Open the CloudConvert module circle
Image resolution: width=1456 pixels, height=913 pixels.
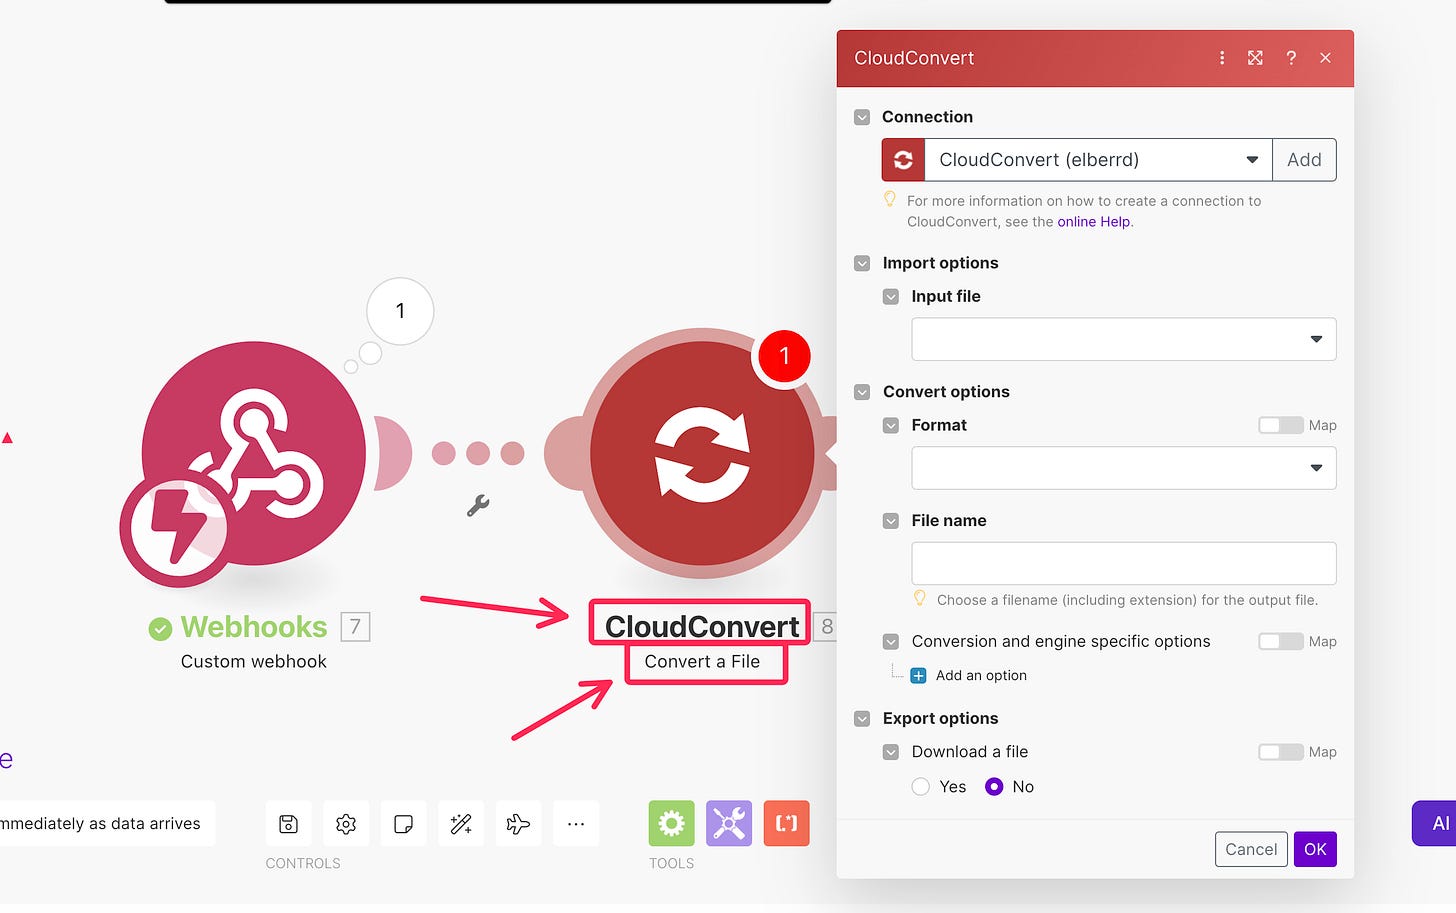click(702, 453)
